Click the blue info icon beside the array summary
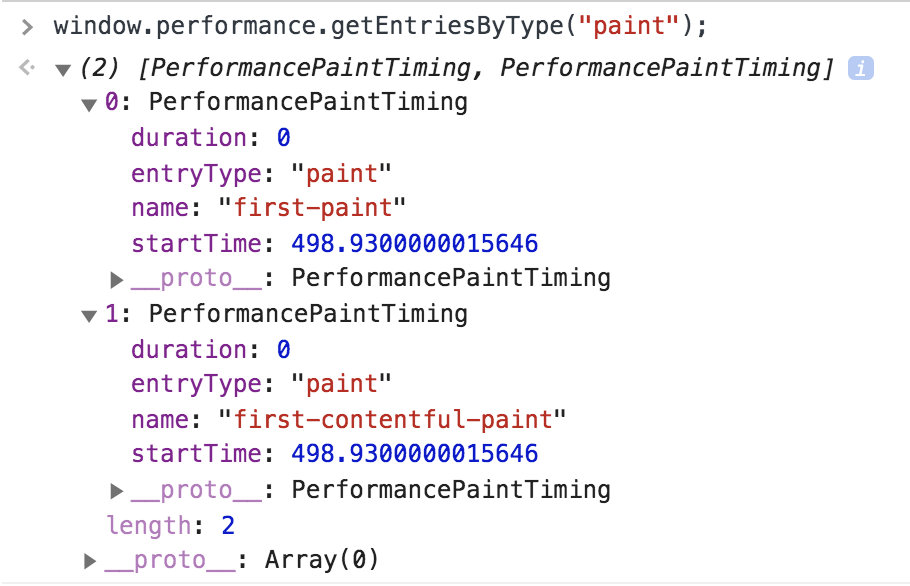 (x=861, y=68)
